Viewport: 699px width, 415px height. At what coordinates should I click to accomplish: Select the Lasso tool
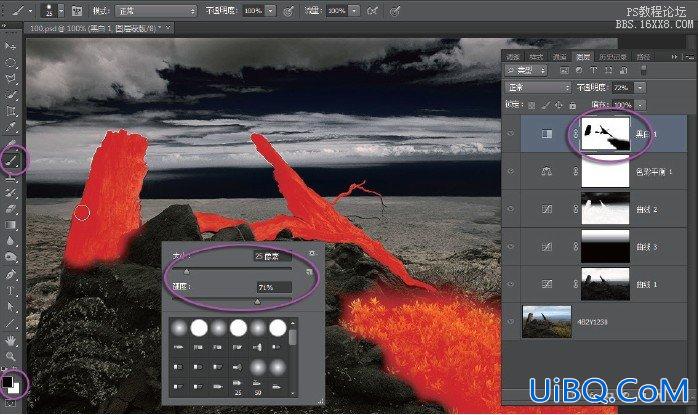coord(10,78)
